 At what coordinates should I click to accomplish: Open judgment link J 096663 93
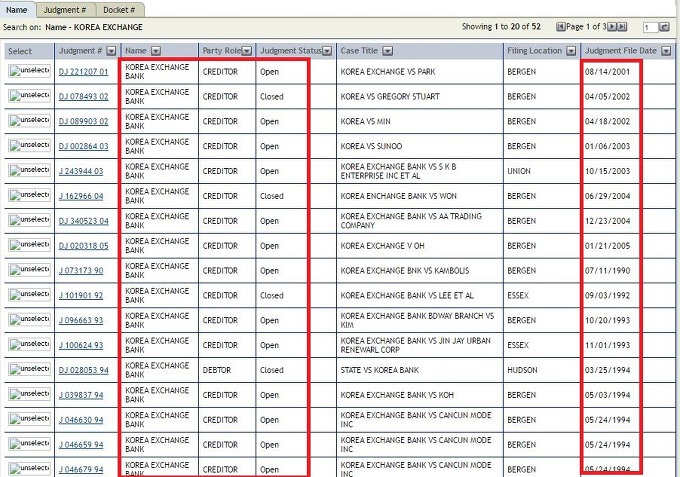coord(81,320)
